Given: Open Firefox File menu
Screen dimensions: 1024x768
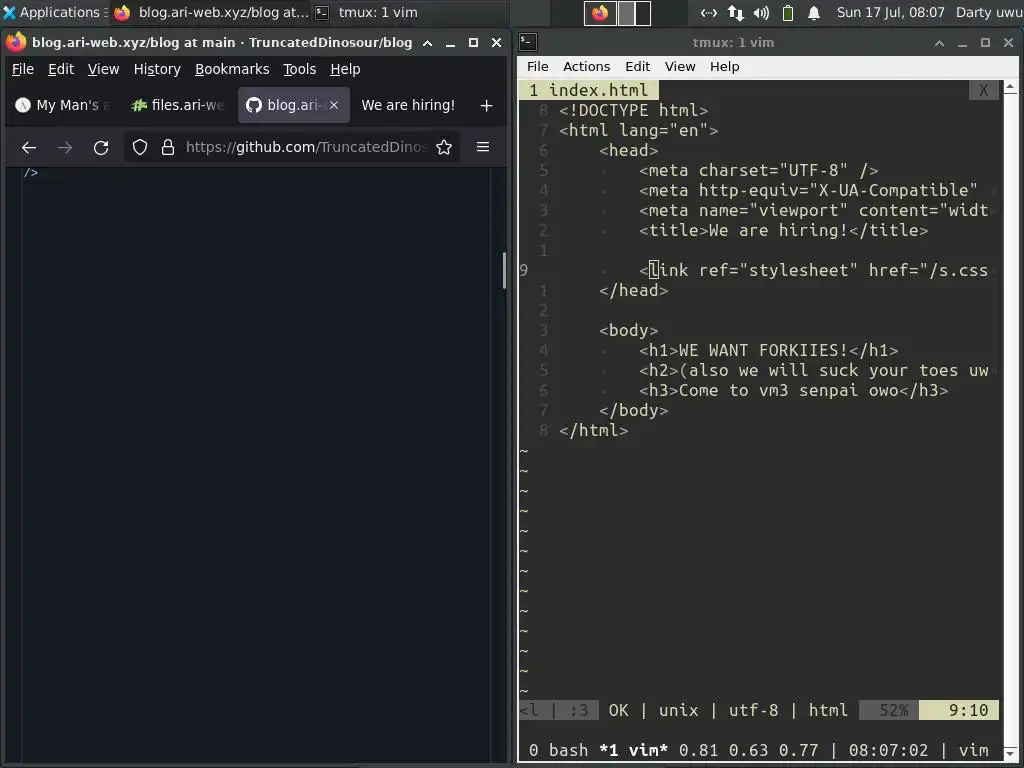Looking at the screenshot, I should click(23, 69).
